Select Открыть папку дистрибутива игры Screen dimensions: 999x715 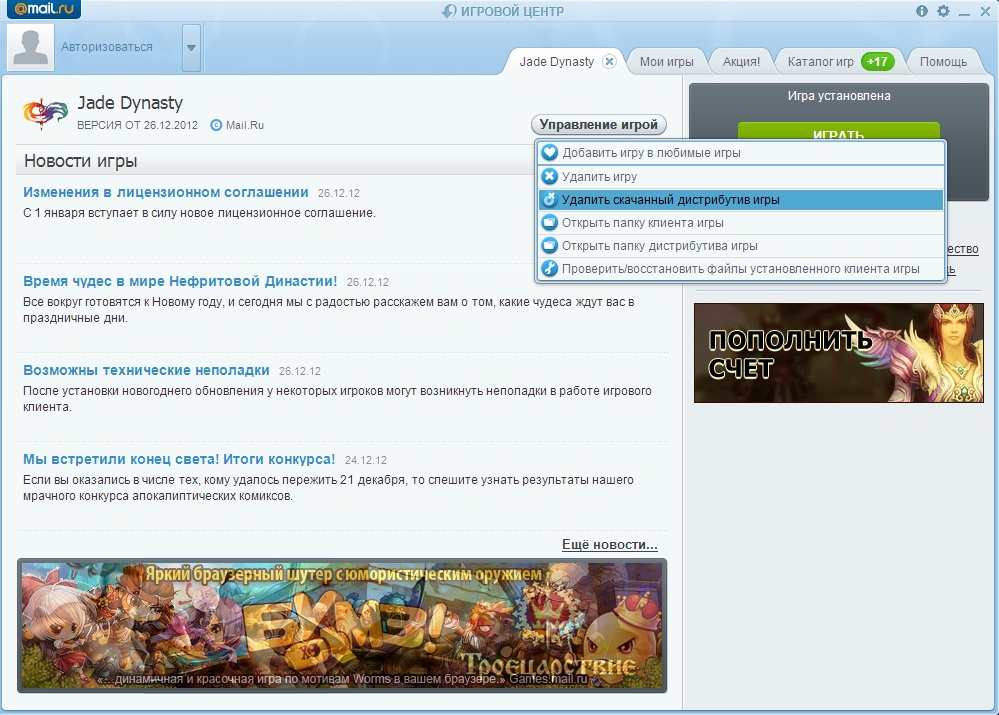tap(740, 245)
